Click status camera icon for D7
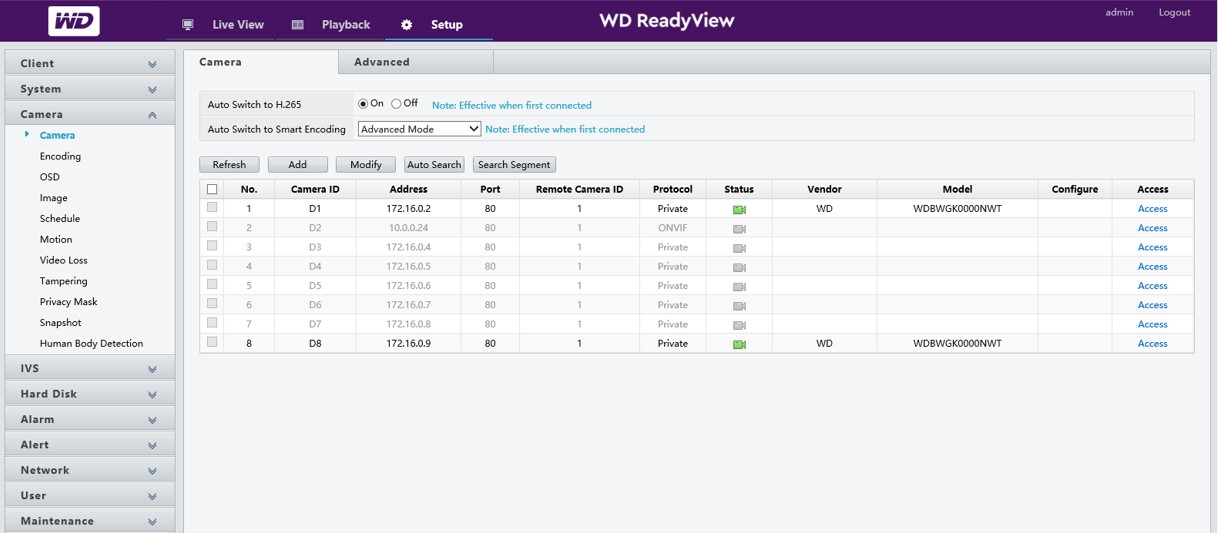The width and height of the screenshot is (1218, 533). [x=739, y=325]
